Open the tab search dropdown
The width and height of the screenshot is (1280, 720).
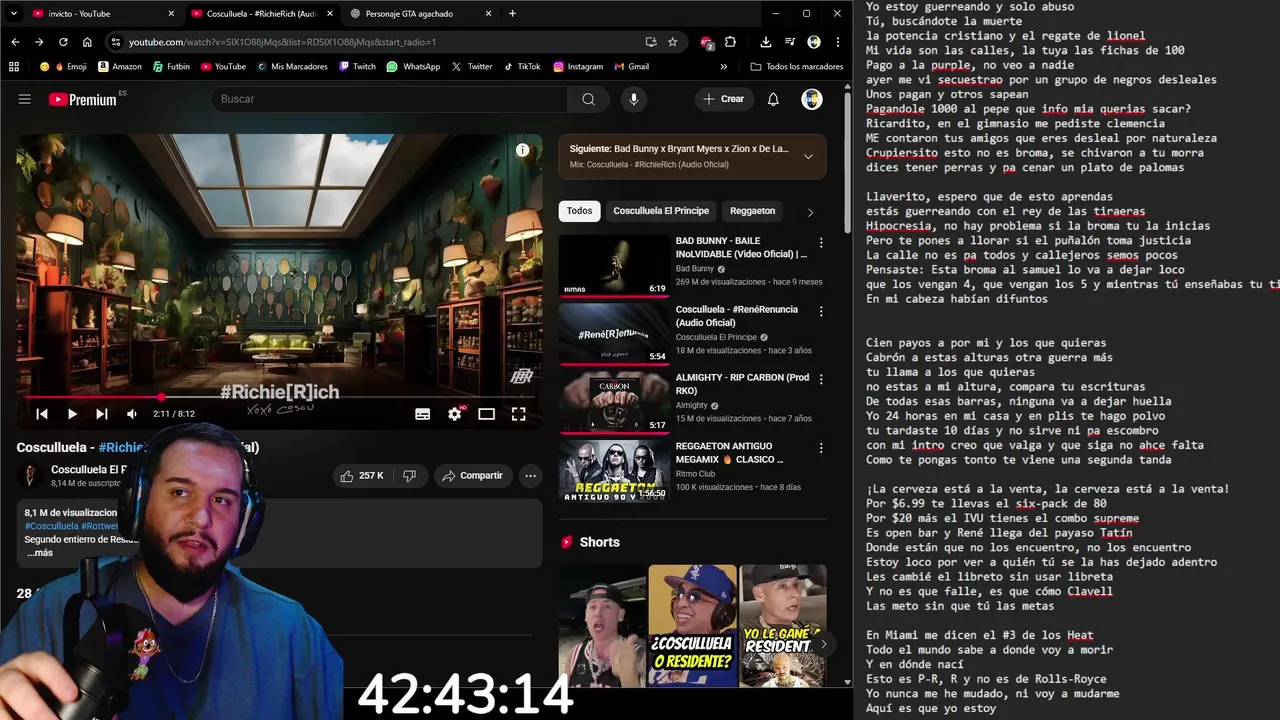14,14
